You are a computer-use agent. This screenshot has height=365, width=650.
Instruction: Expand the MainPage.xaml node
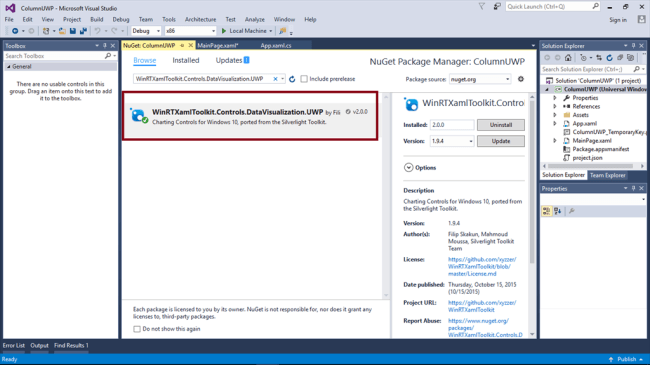555,141
